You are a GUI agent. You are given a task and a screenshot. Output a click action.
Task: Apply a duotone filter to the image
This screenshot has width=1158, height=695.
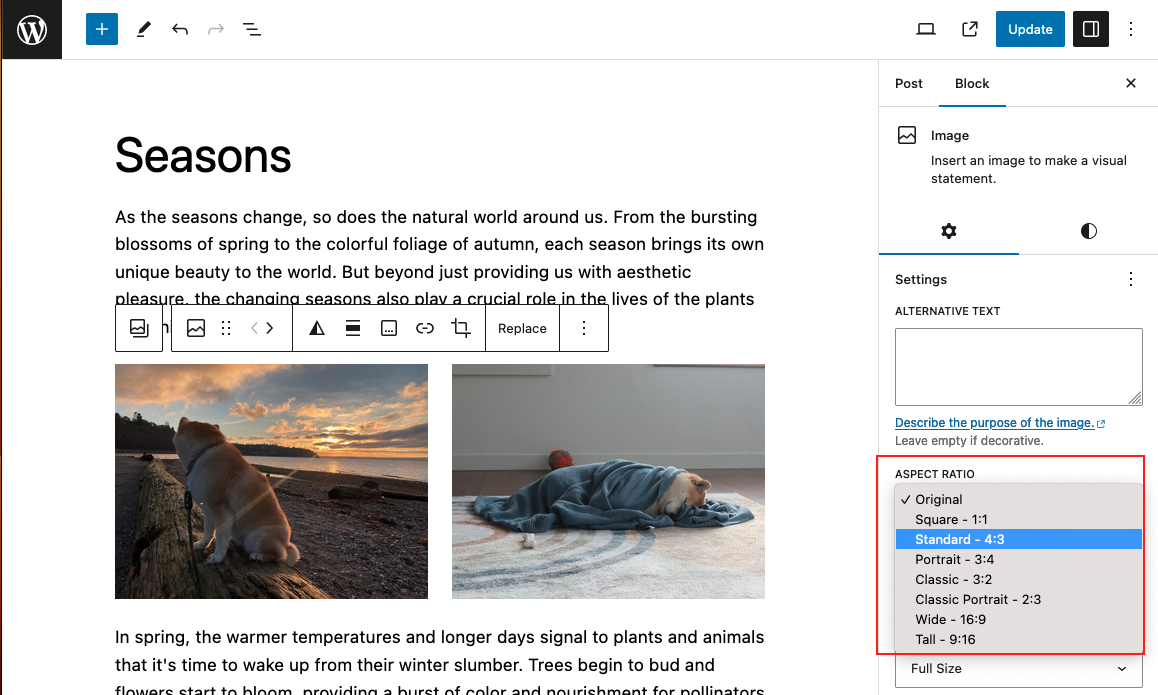tap(316, 327)
